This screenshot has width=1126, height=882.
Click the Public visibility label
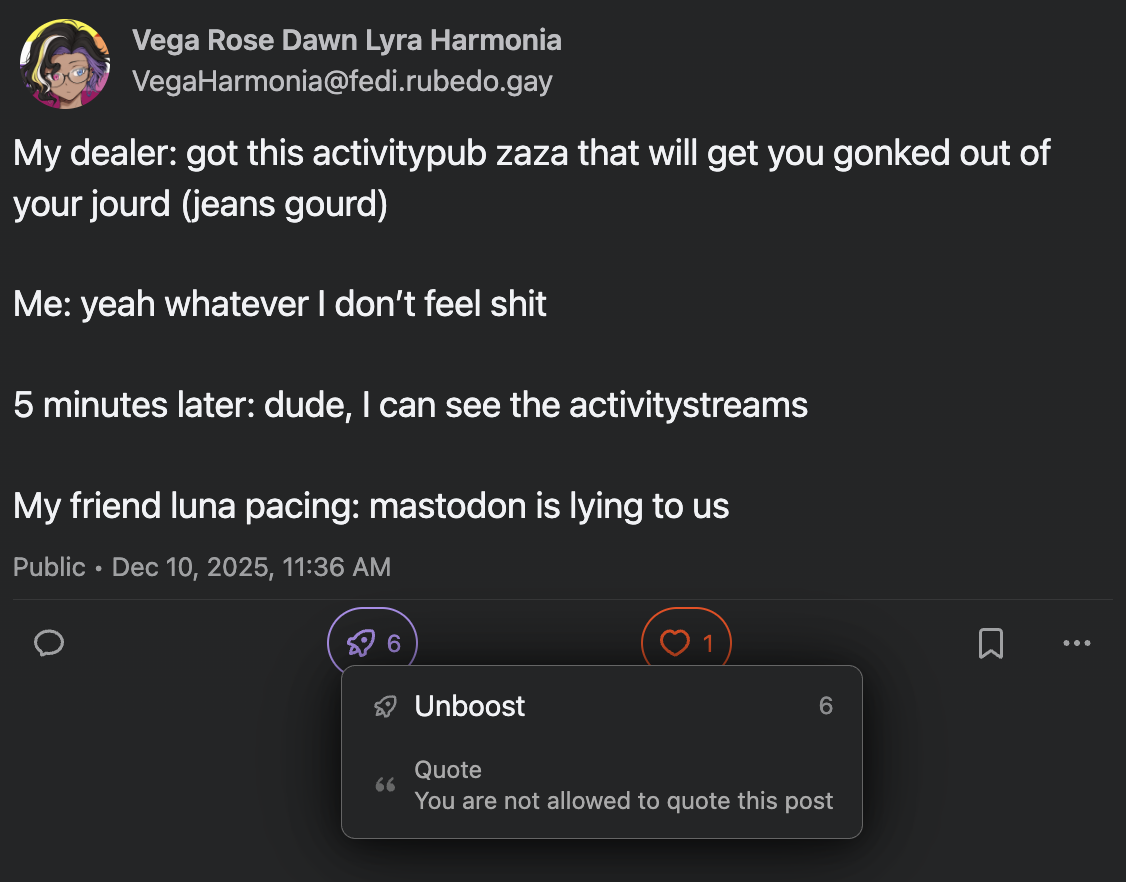coord(49,567)
